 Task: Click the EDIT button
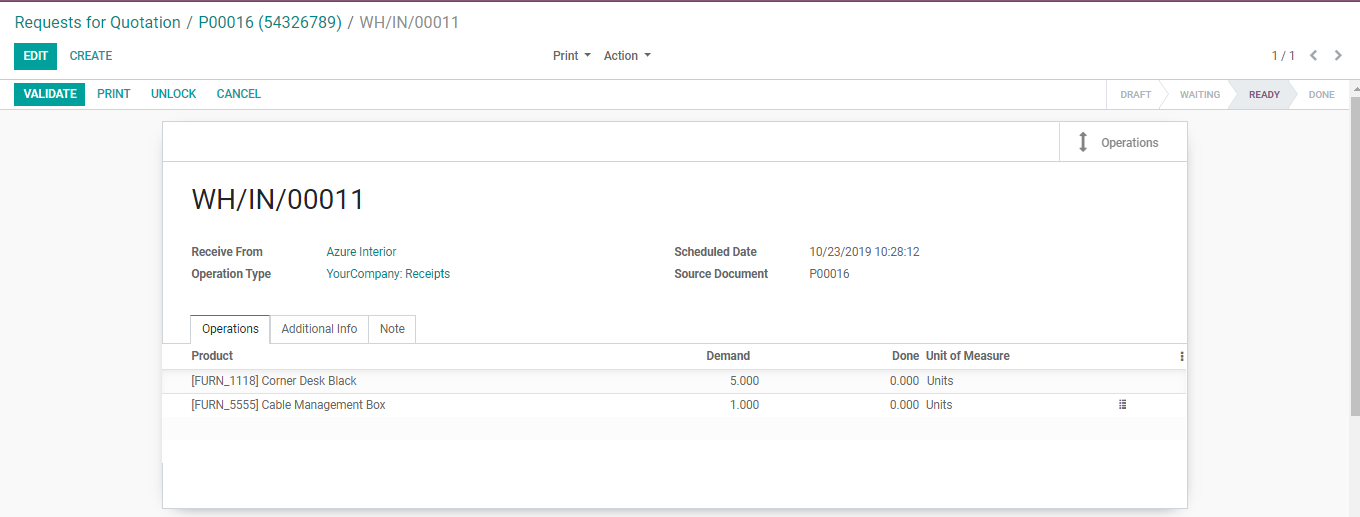click(36, 56)
